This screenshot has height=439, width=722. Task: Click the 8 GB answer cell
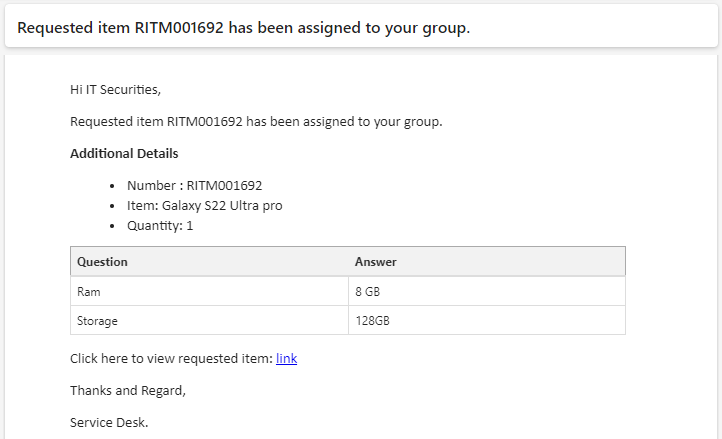coord(487,291)
